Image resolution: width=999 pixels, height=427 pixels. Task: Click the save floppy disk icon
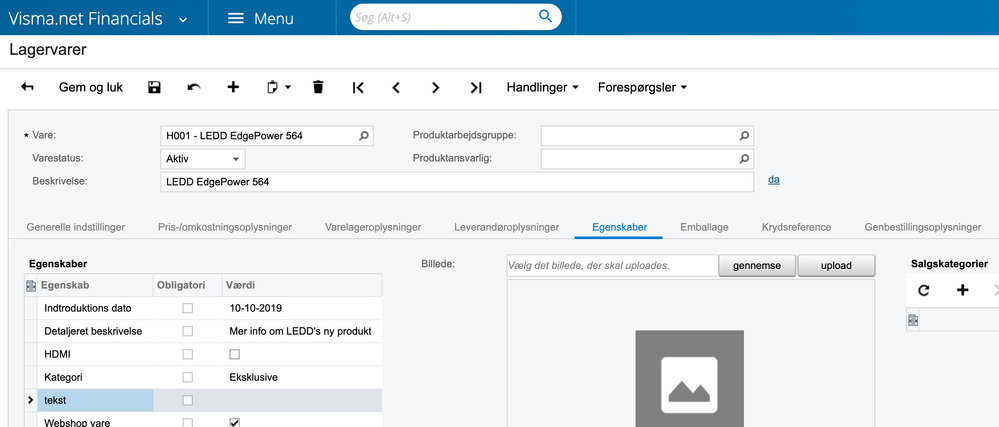tap(154, 87)
